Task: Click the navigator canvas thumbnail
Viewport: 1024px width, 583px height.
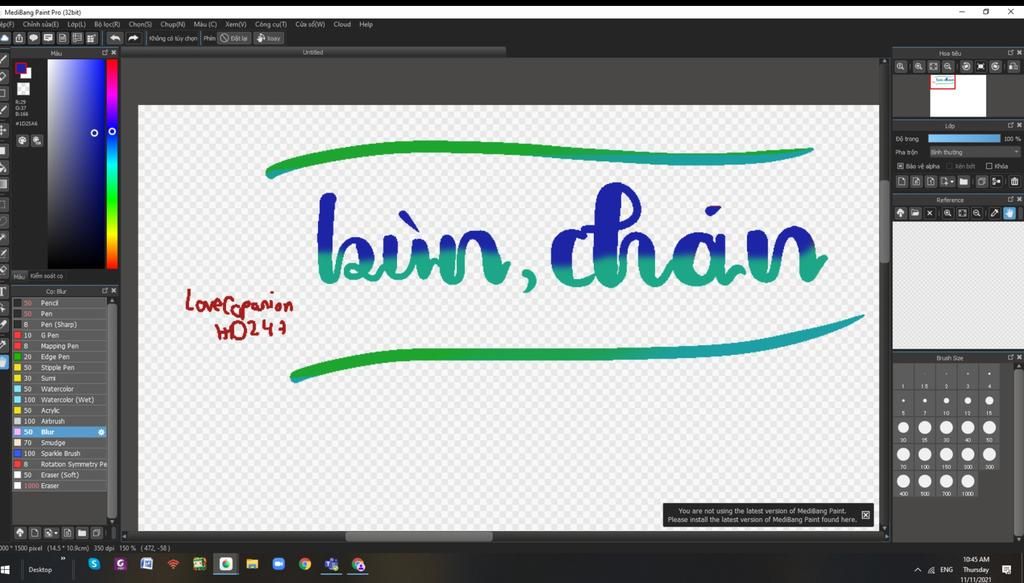Action: [958, 96]
